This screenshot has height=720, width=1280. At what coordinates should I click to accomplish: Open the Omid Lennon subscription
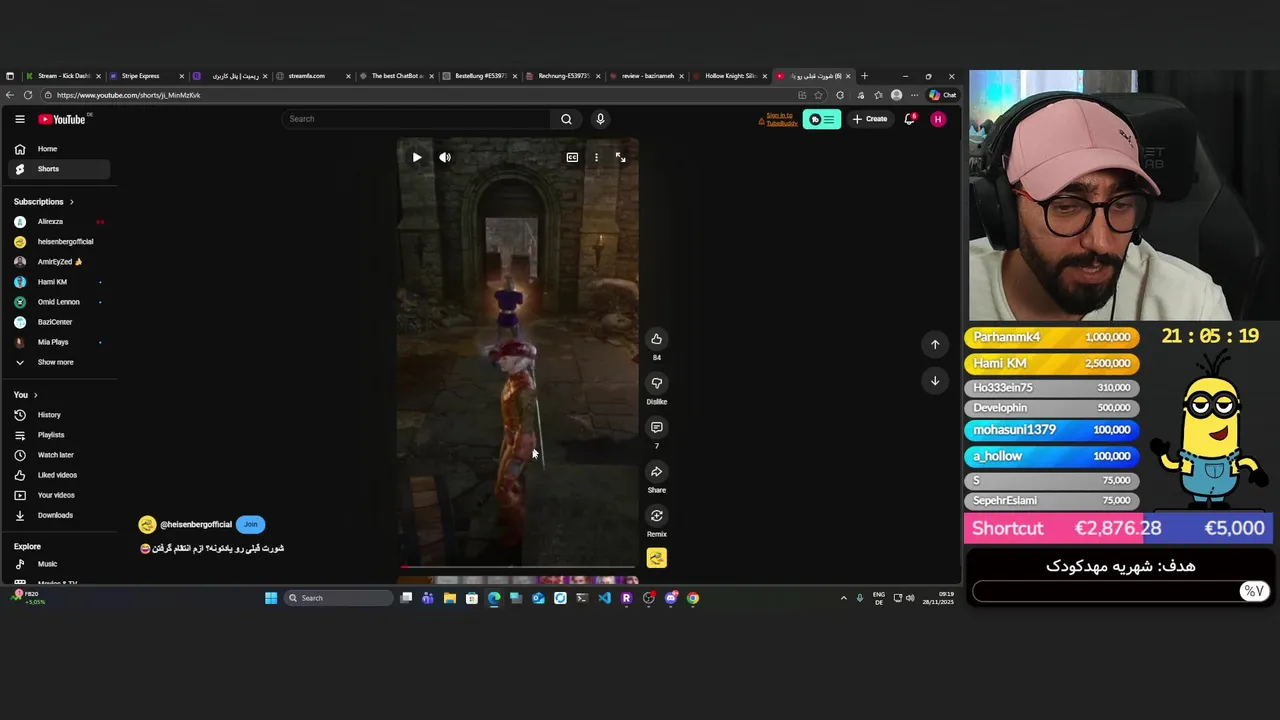60,302
